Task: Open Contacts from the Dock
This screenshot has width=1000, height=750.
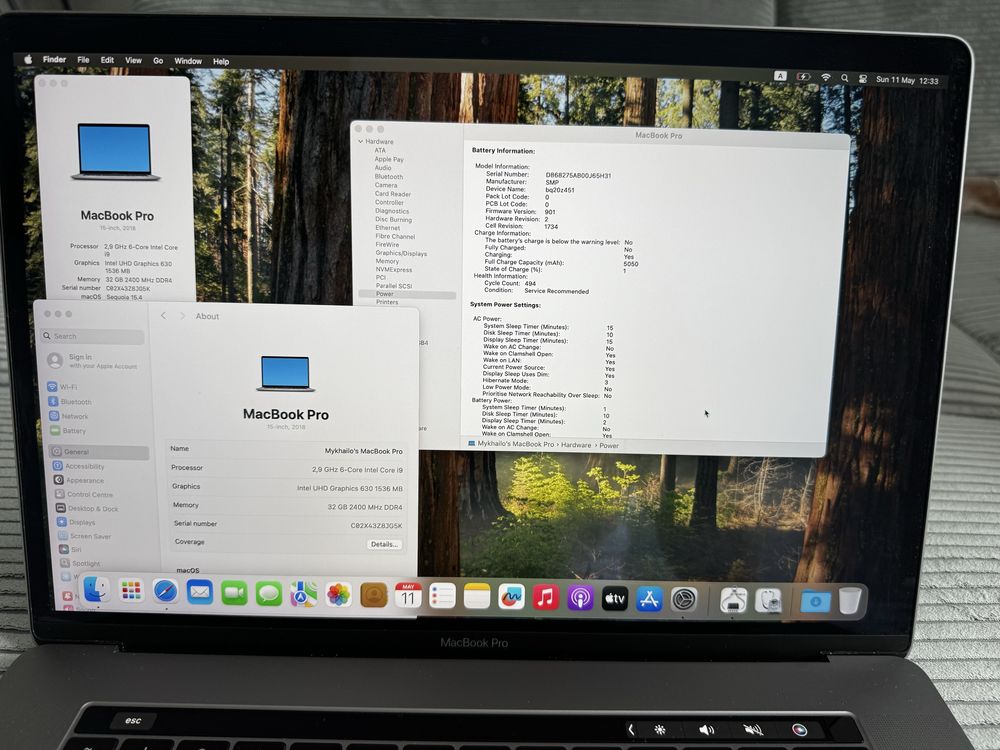Action: (374, 596)
